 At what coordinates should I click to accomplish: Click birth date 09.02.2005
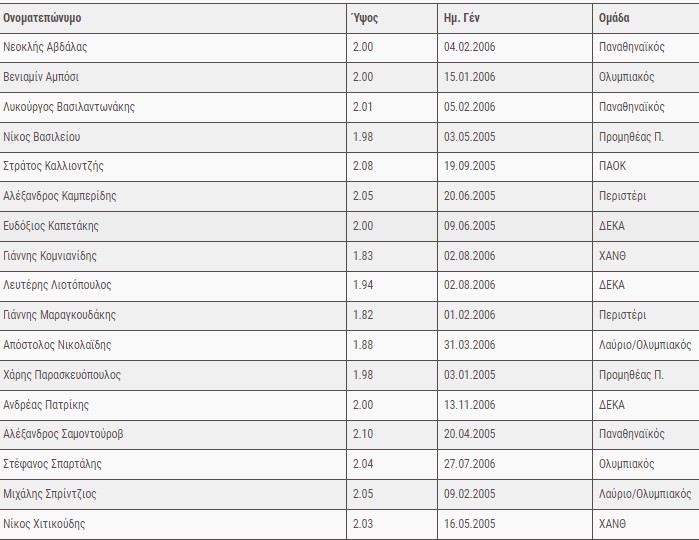tap(470, 494)
